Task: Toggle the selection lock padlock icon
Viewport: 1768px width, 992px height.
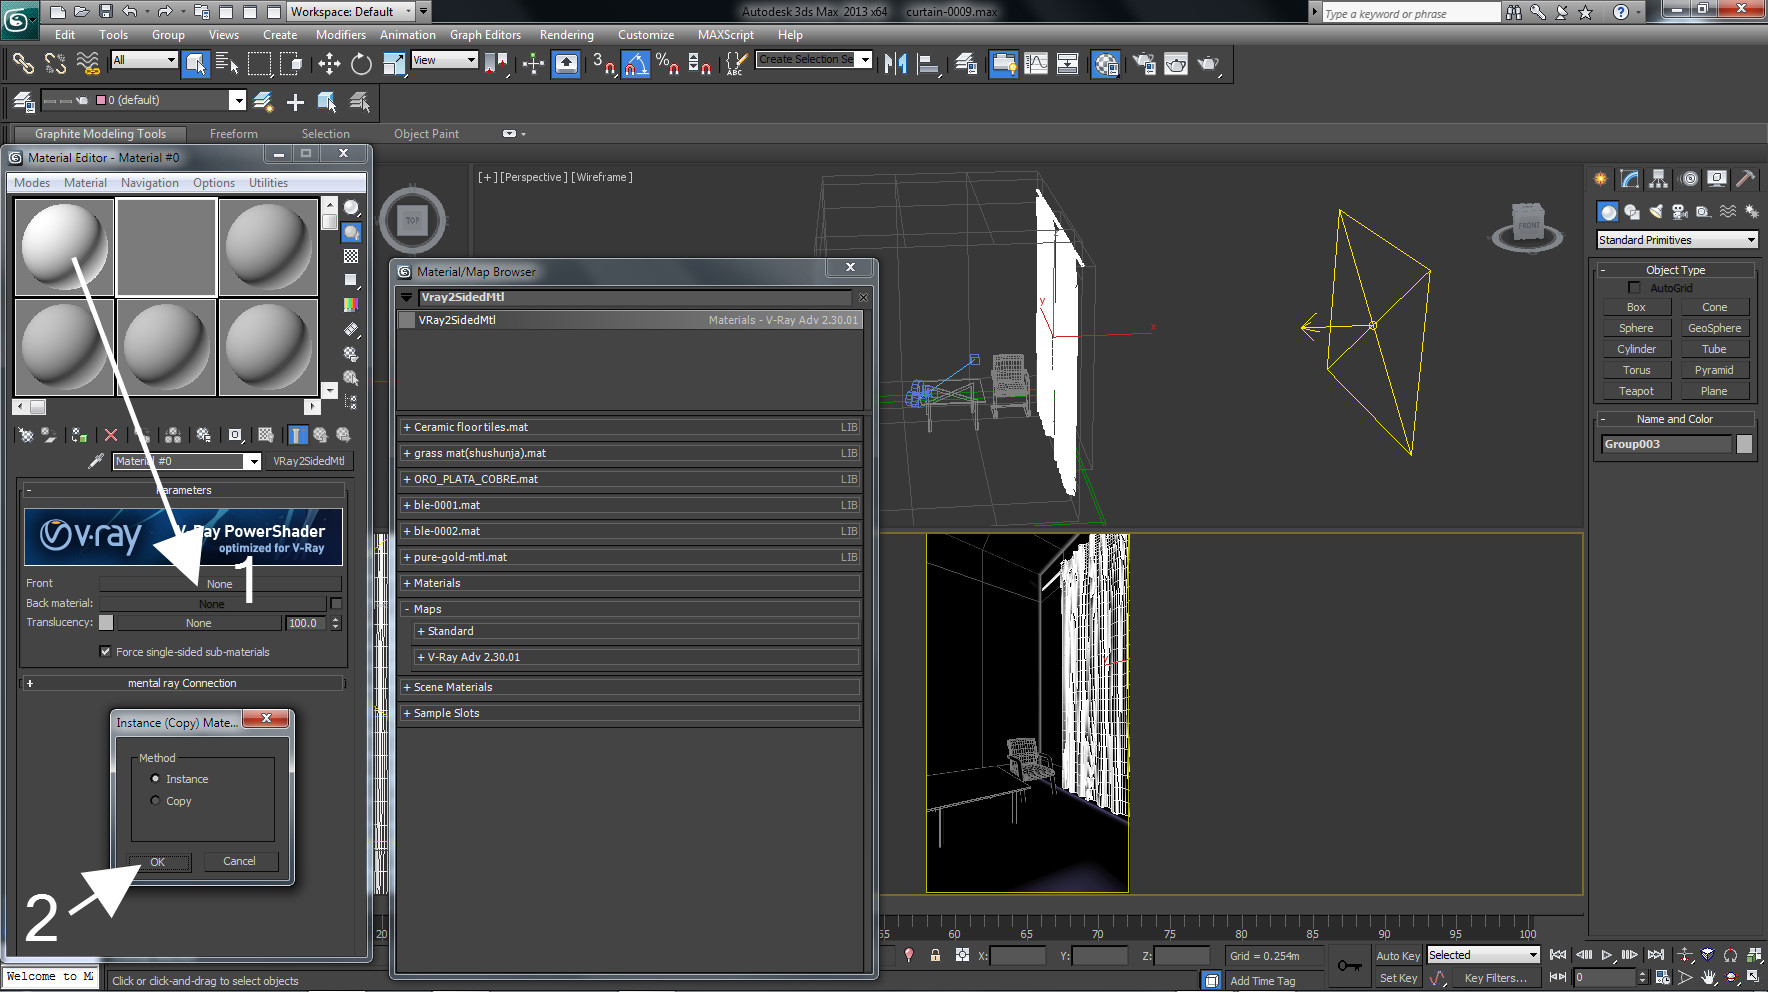Action: [x=935, y=956]
